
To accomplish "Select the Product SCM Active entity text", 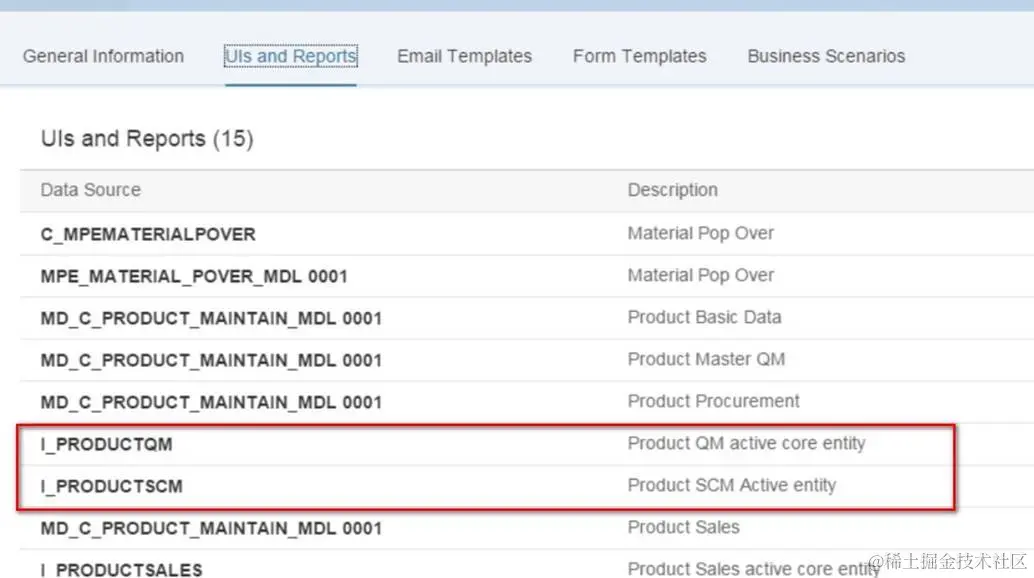I will (731, 485).
